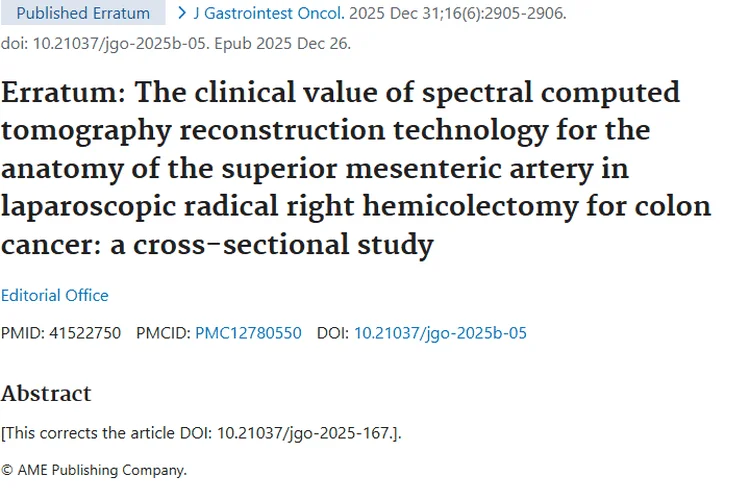This screenshot has height=500, width=750.
Task: Click the DOI label beside the identifier link
Action: pyautogui.click(x=332, y=333)
